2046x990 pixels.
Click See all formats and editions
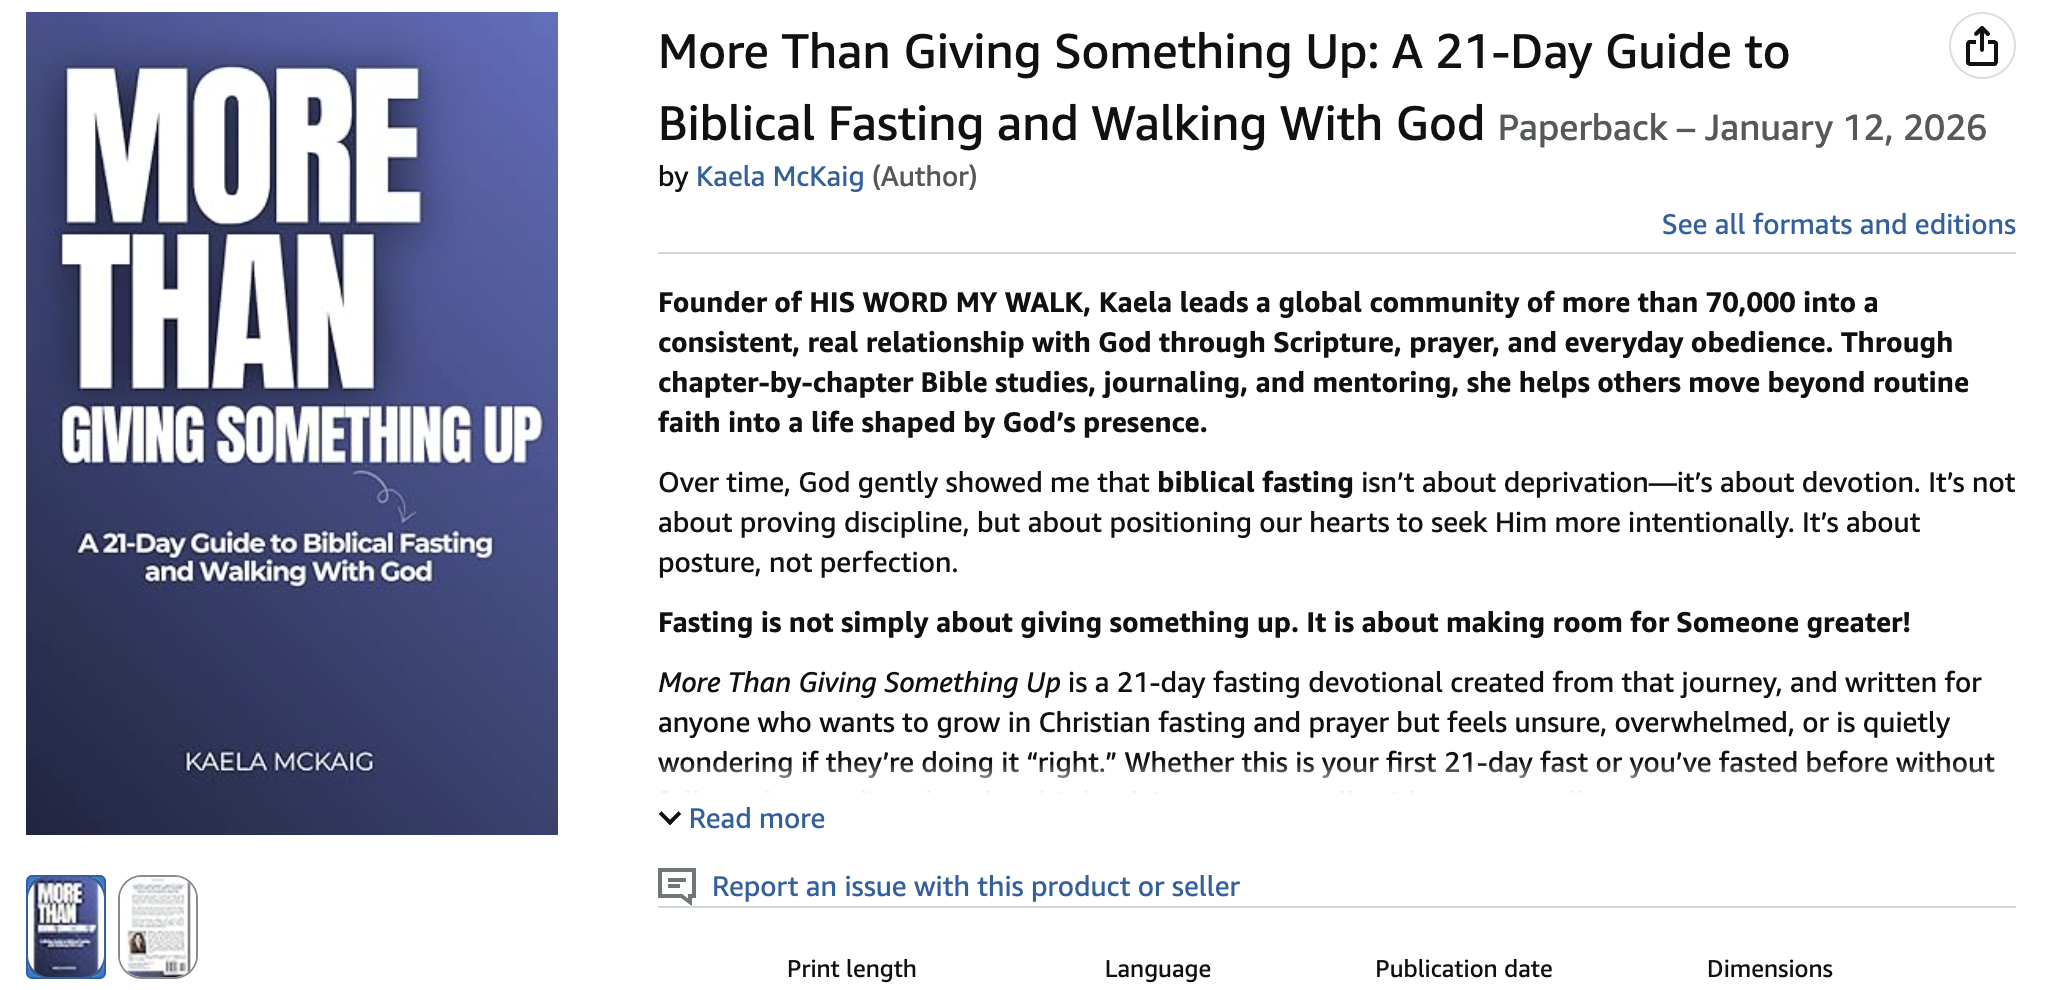(x=1837, y=224)
